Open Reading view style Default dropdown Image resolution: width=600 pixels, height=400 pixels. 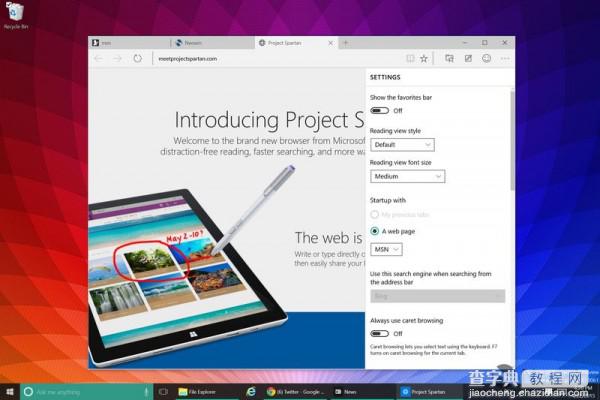(402, 145)
